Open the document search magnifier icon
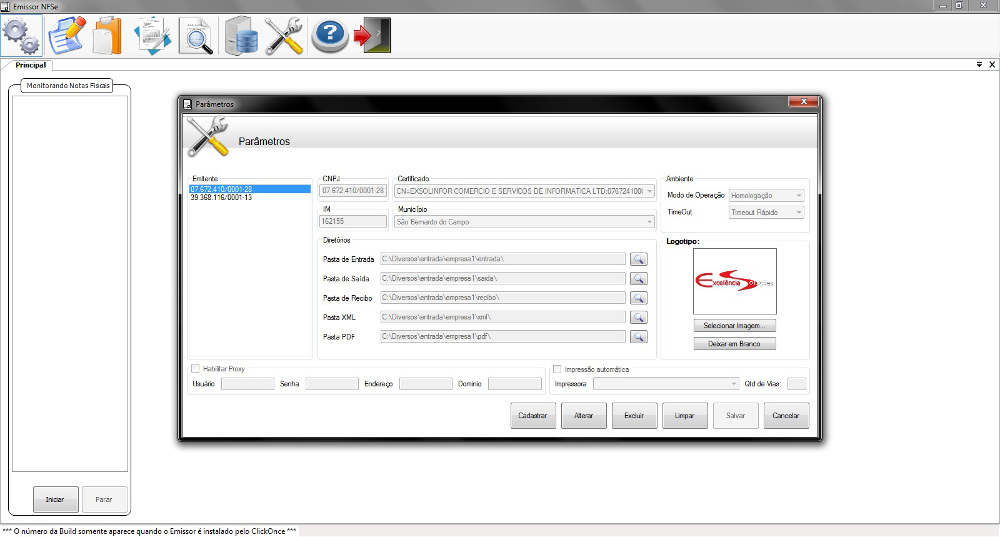This screenshot has width=1000, height=537. click(196, 35)
